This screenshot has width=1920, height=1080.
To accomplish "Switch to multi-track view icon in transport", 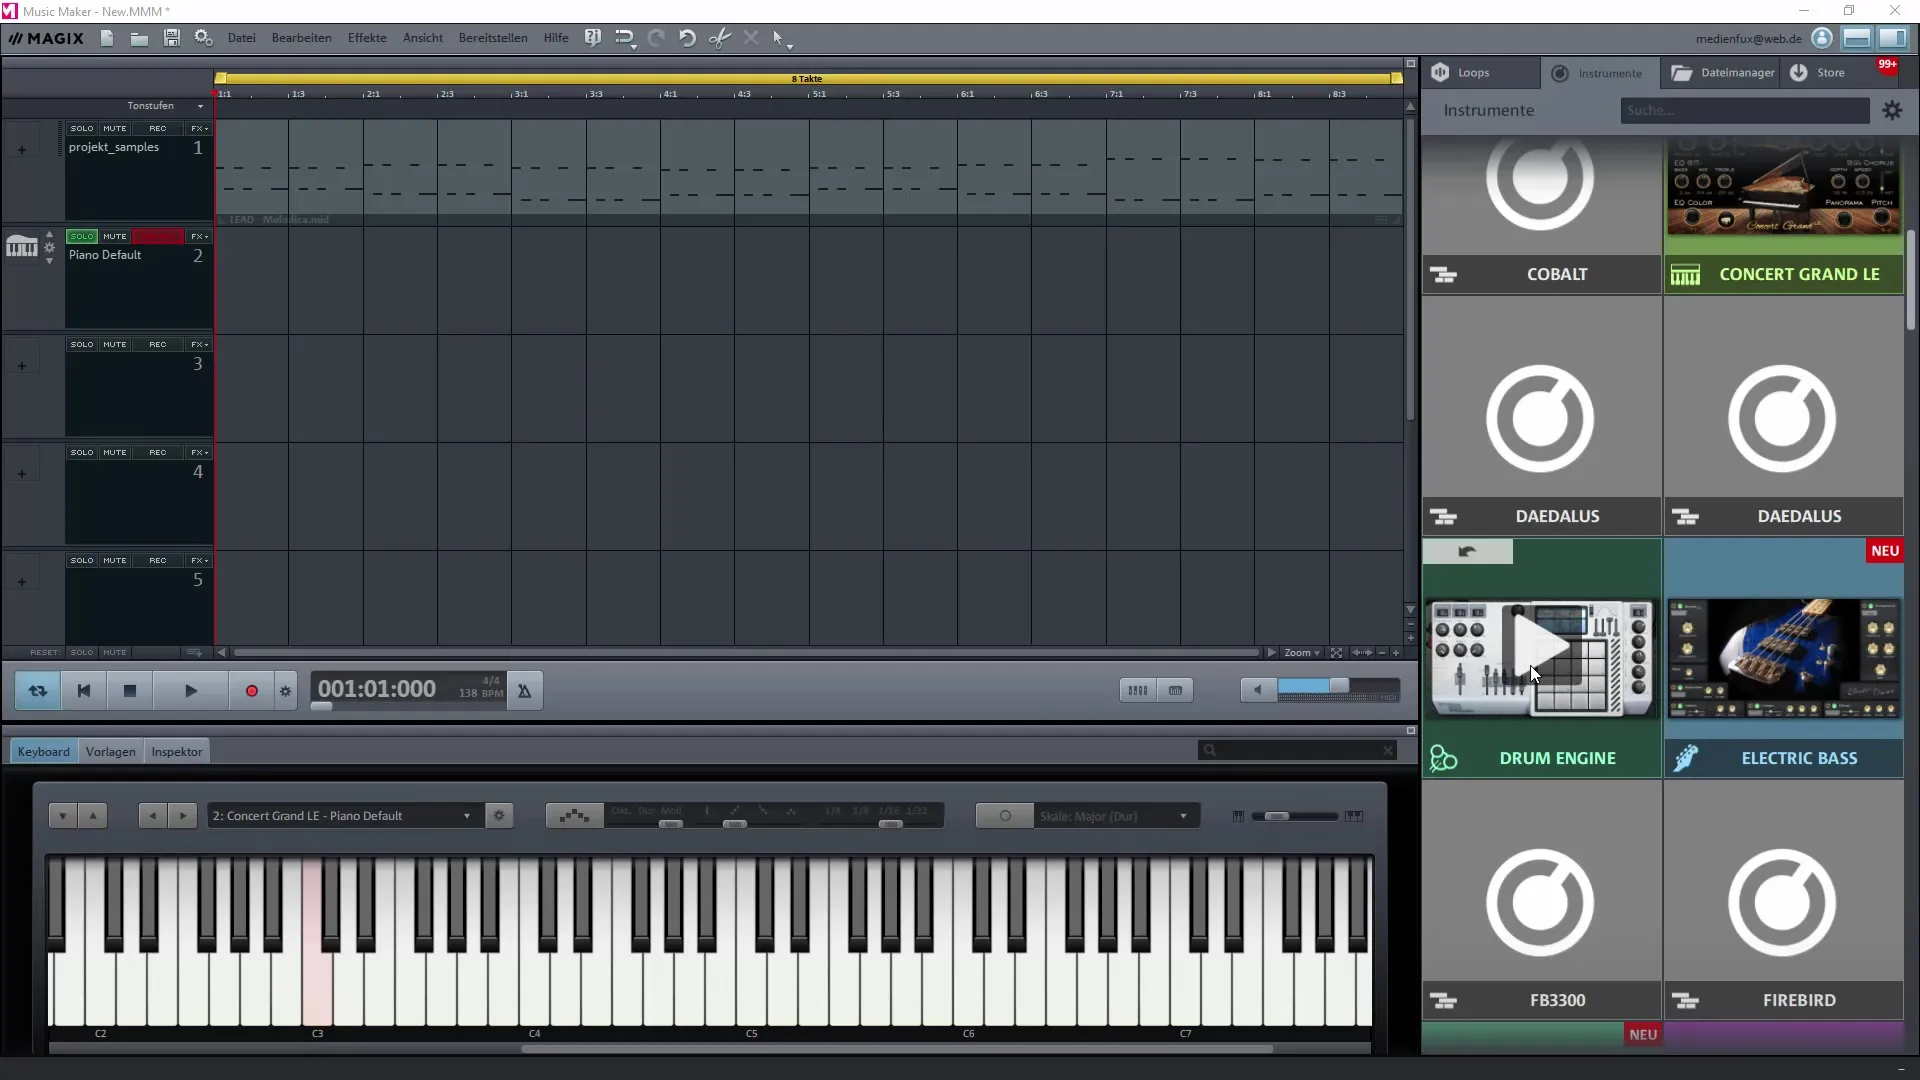I will [1138, 690].
